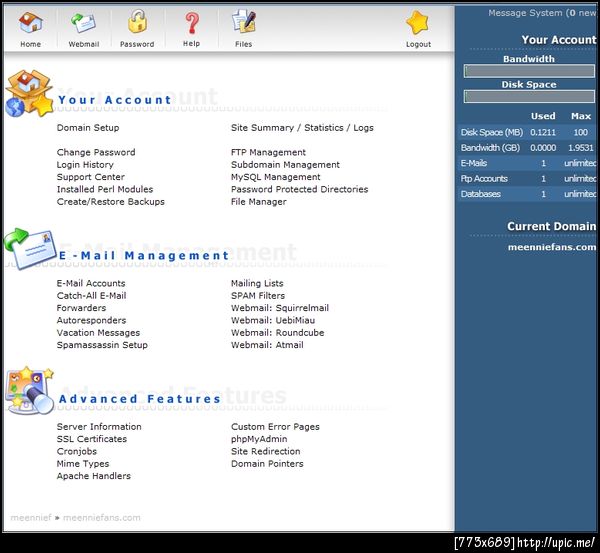The width and height of the screenshot is (600, 553).
Task: Open Site Summary / Statistics / Logs
Action: pyautogui.click(x=302, y=128)
